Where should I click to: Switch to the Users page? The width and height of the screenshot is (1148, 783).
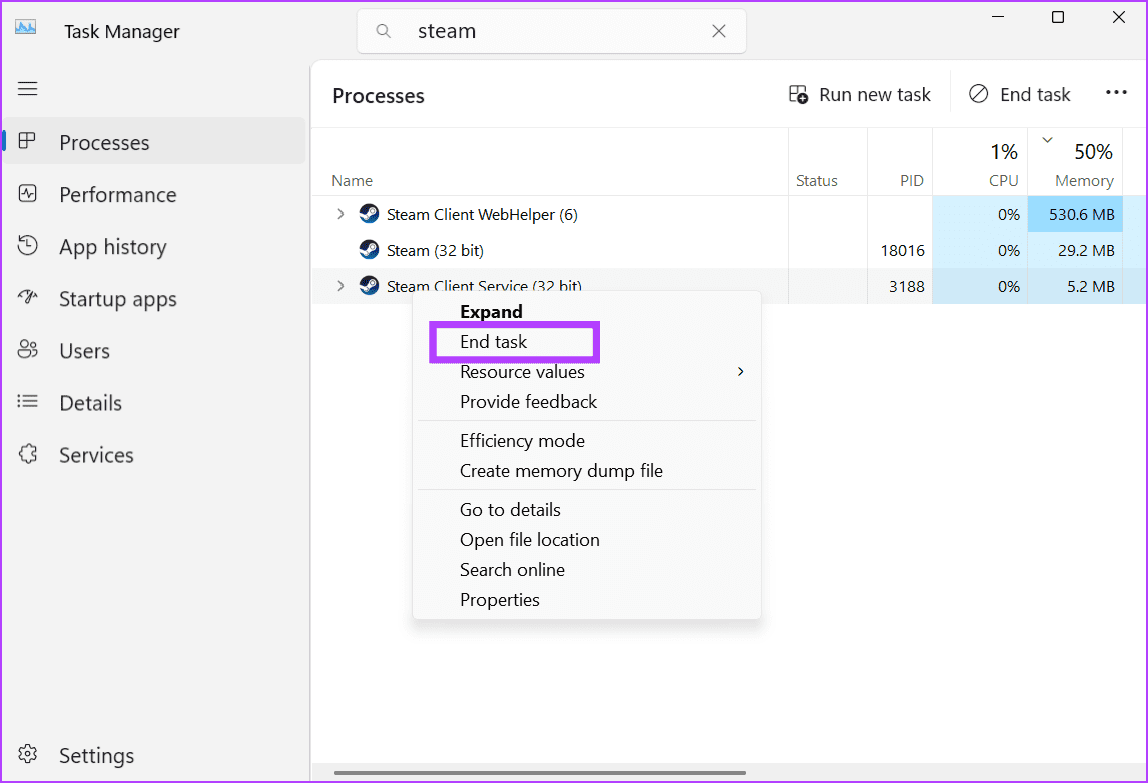pos(84,351)
